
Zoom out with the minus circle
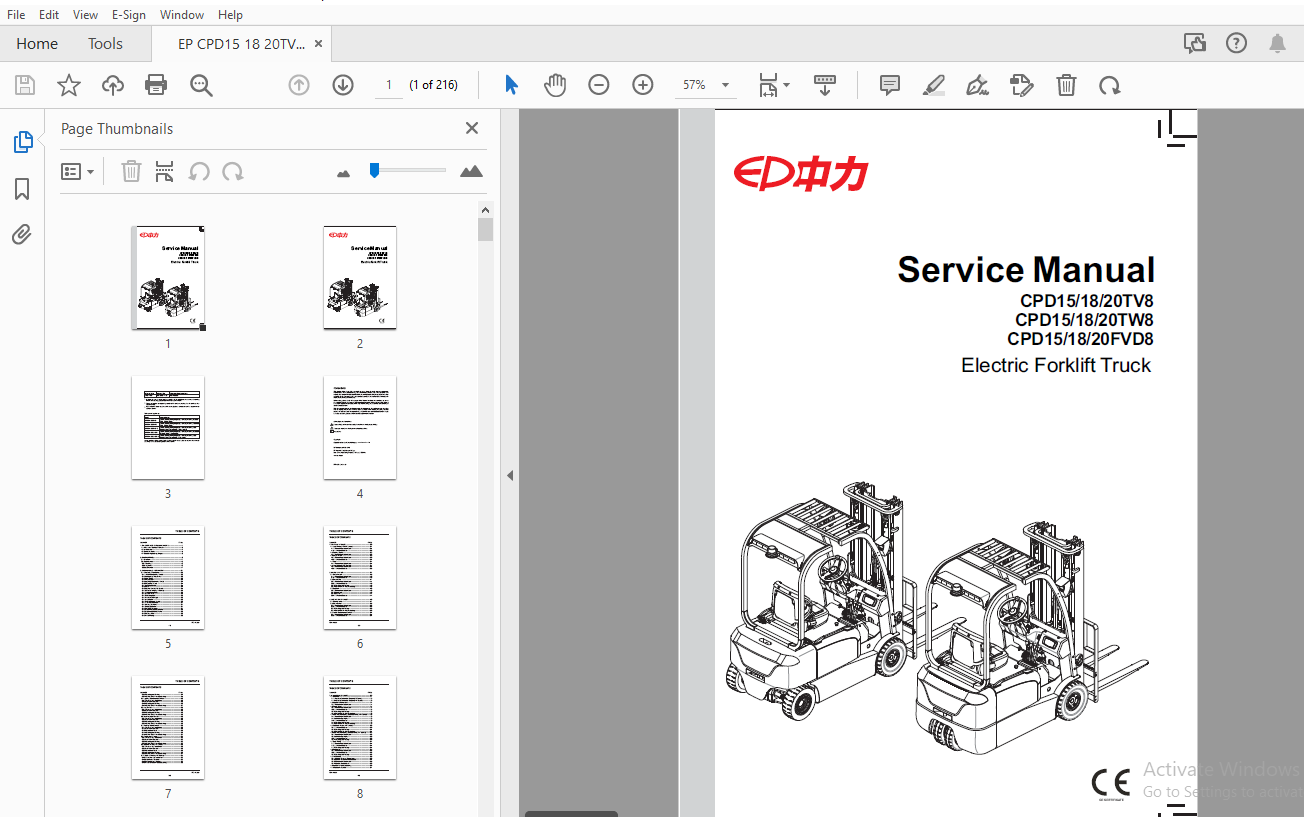point(599,86)
